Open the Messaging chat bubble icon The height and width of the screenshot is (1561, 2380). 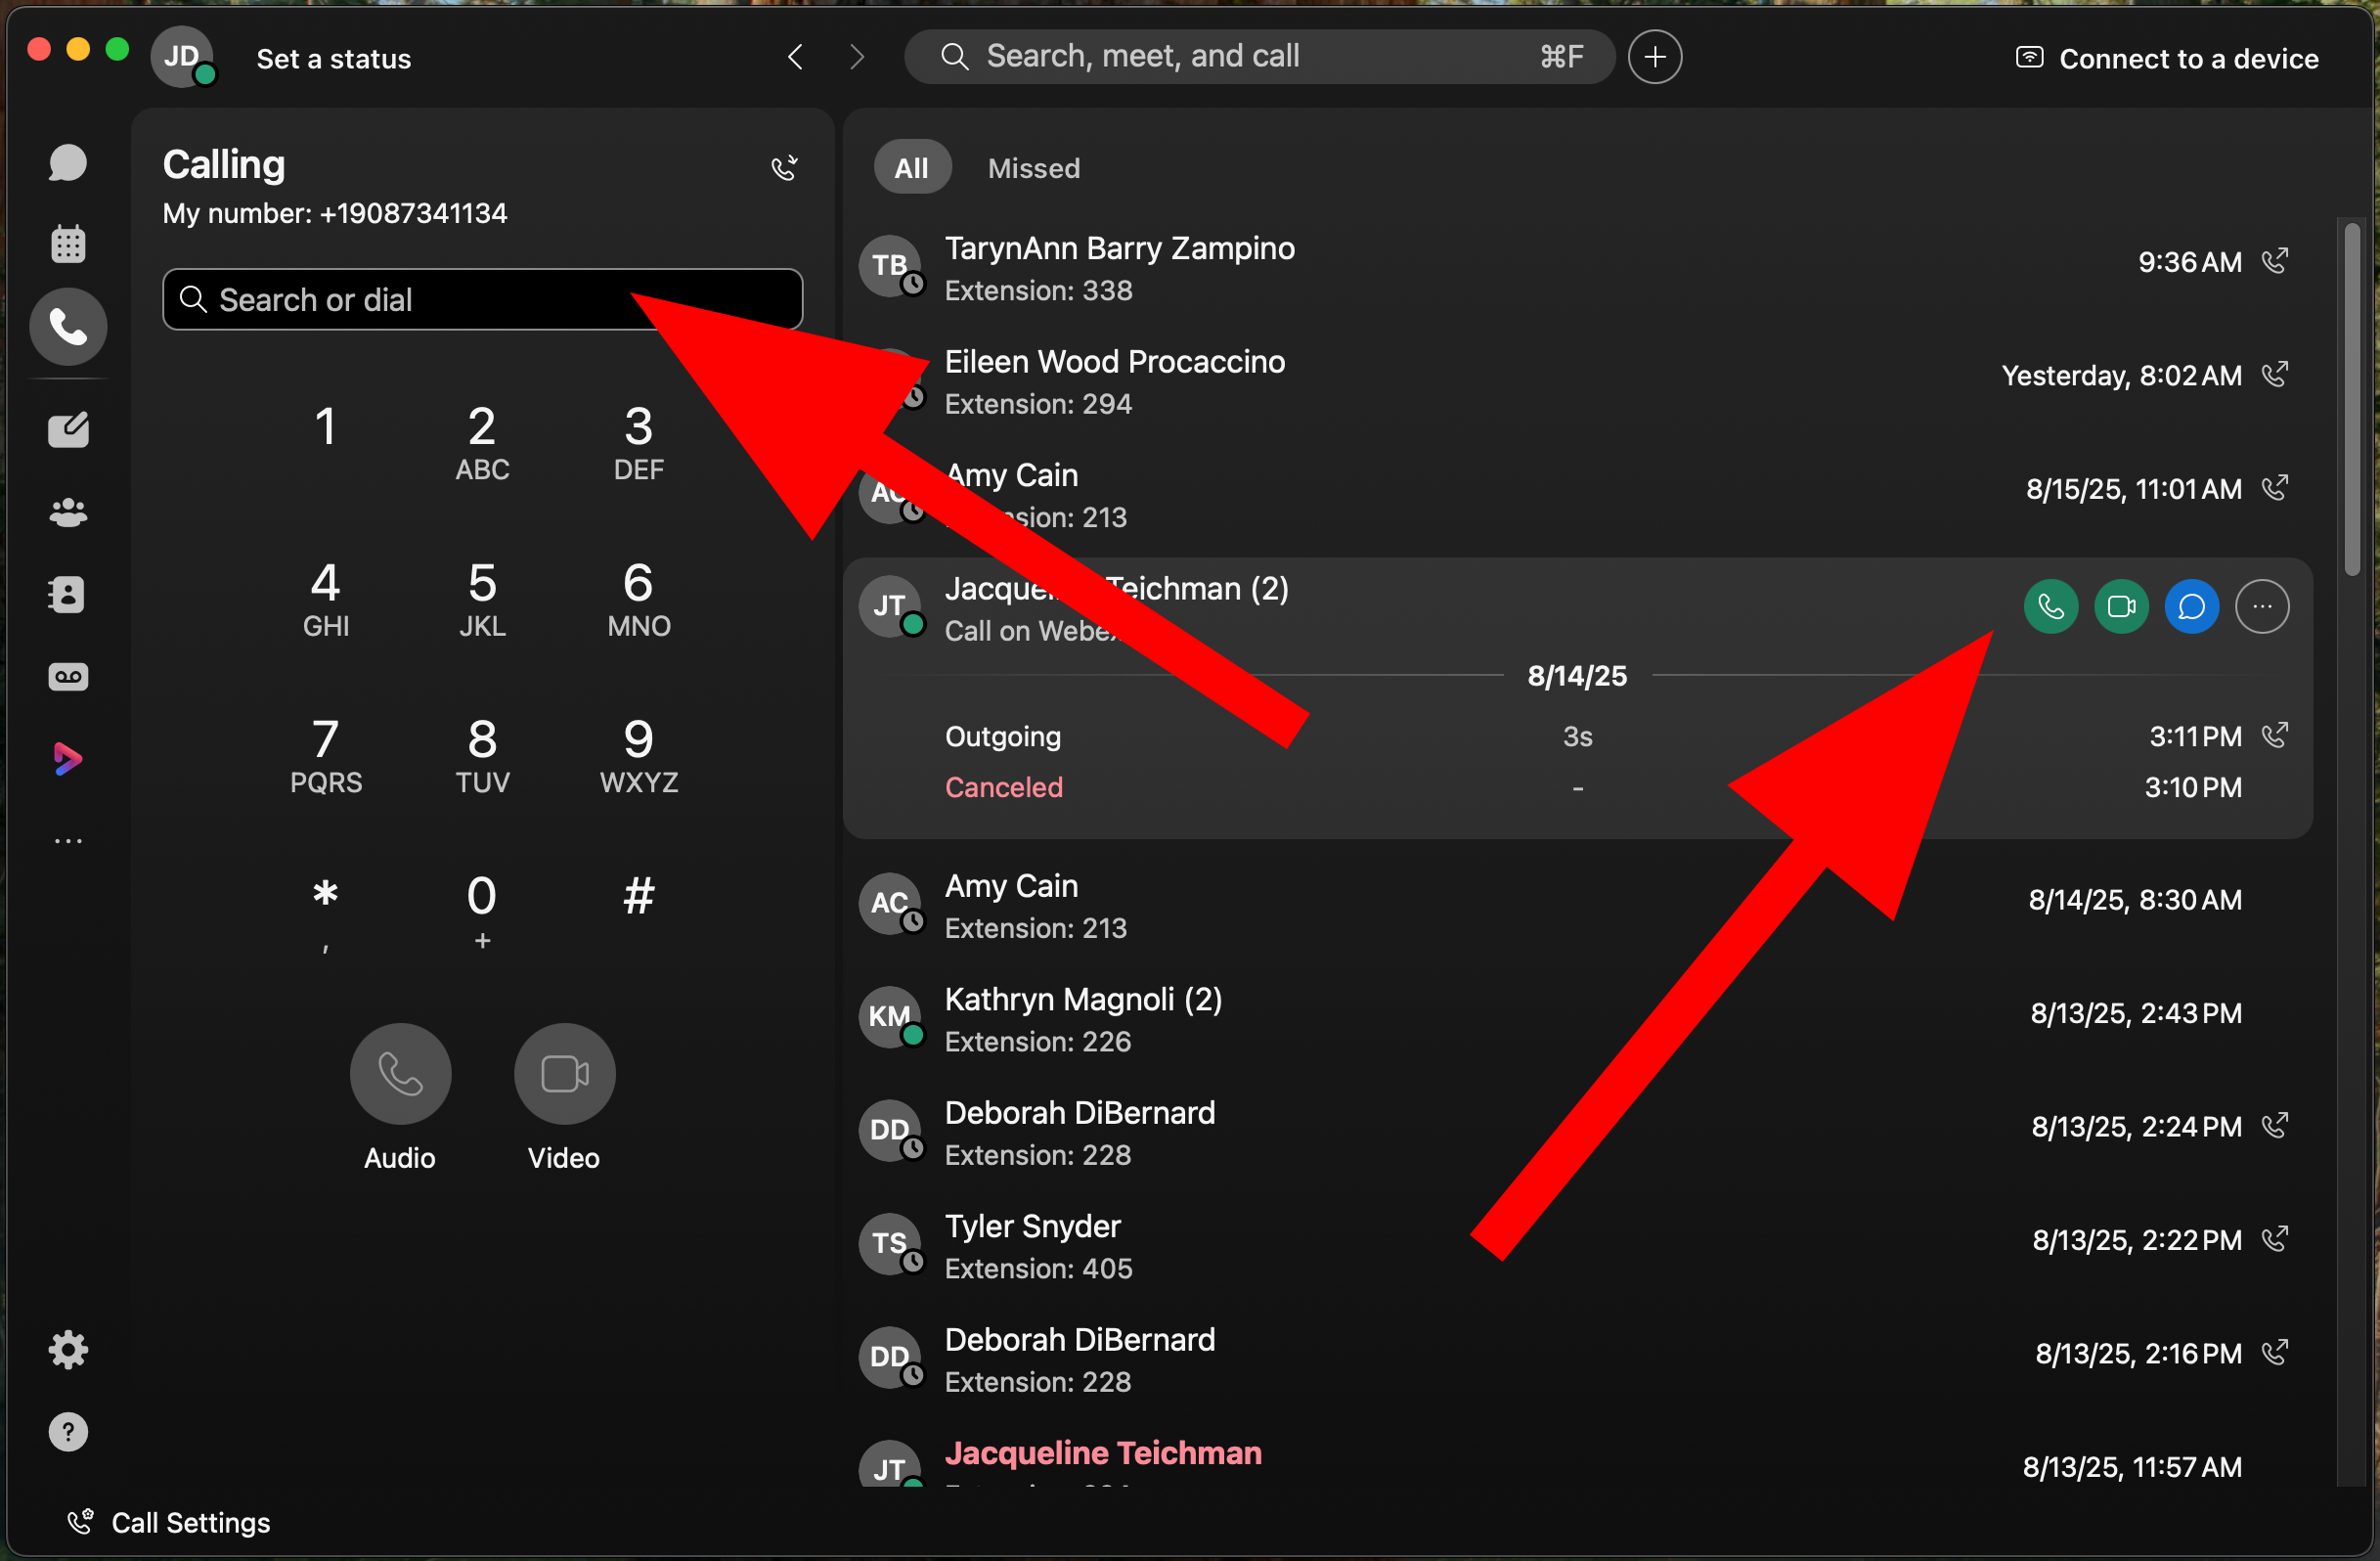[68, 163]
